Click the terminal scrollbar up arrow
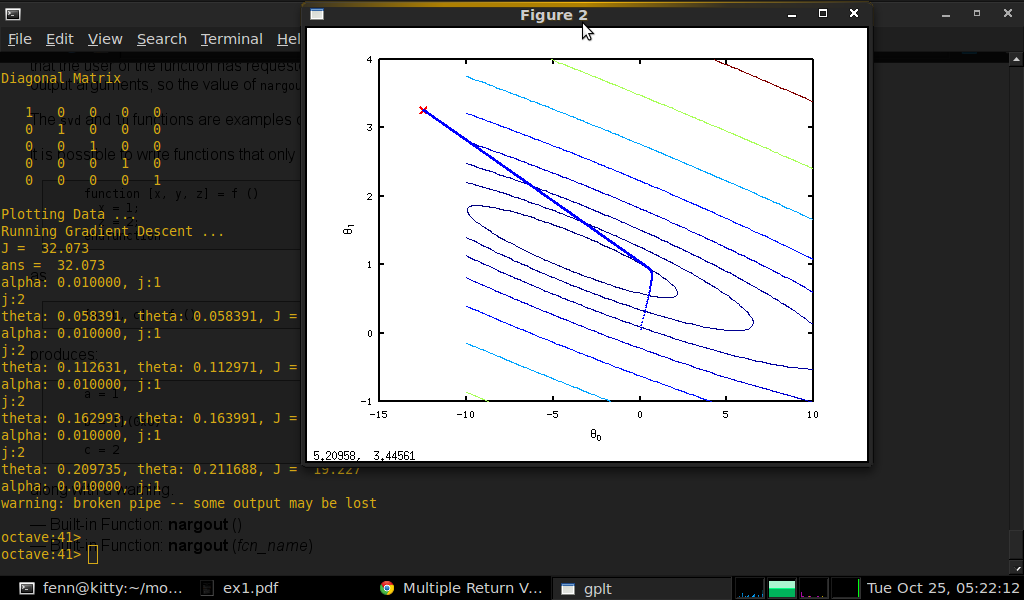 click(1016, 59)
